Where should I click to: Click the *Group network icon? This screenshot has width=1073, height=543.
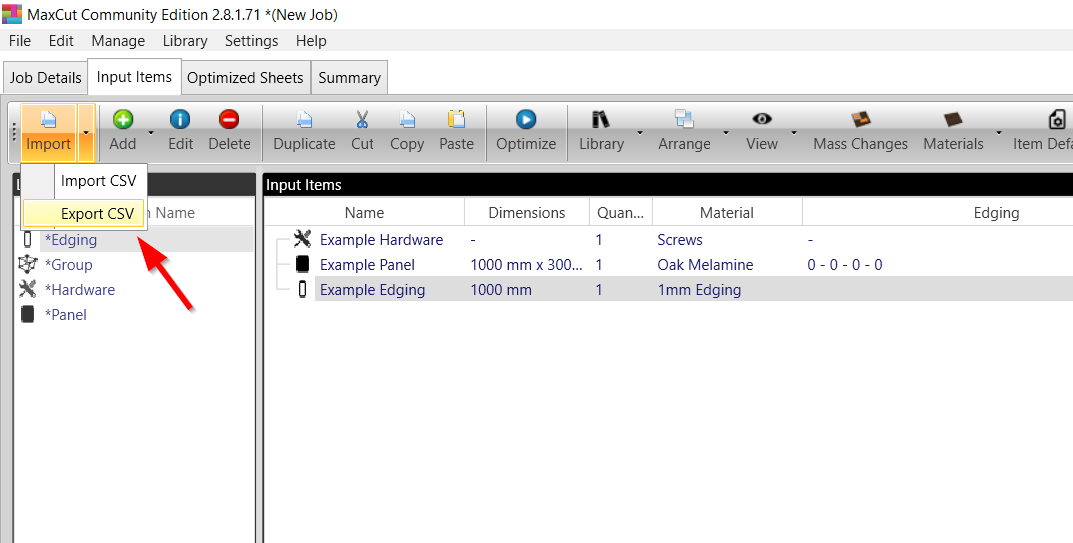pyautogui.click(x=27, y=264)
